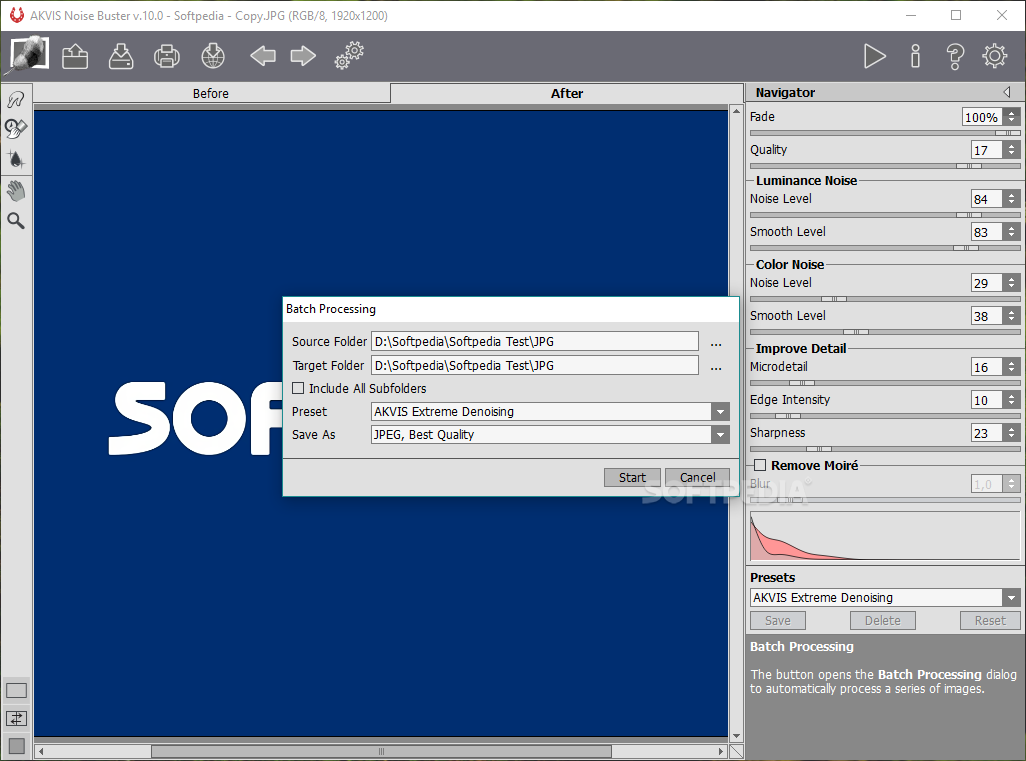Click the presets Save button
1026x761 pixels.
[x=777, y=620]
